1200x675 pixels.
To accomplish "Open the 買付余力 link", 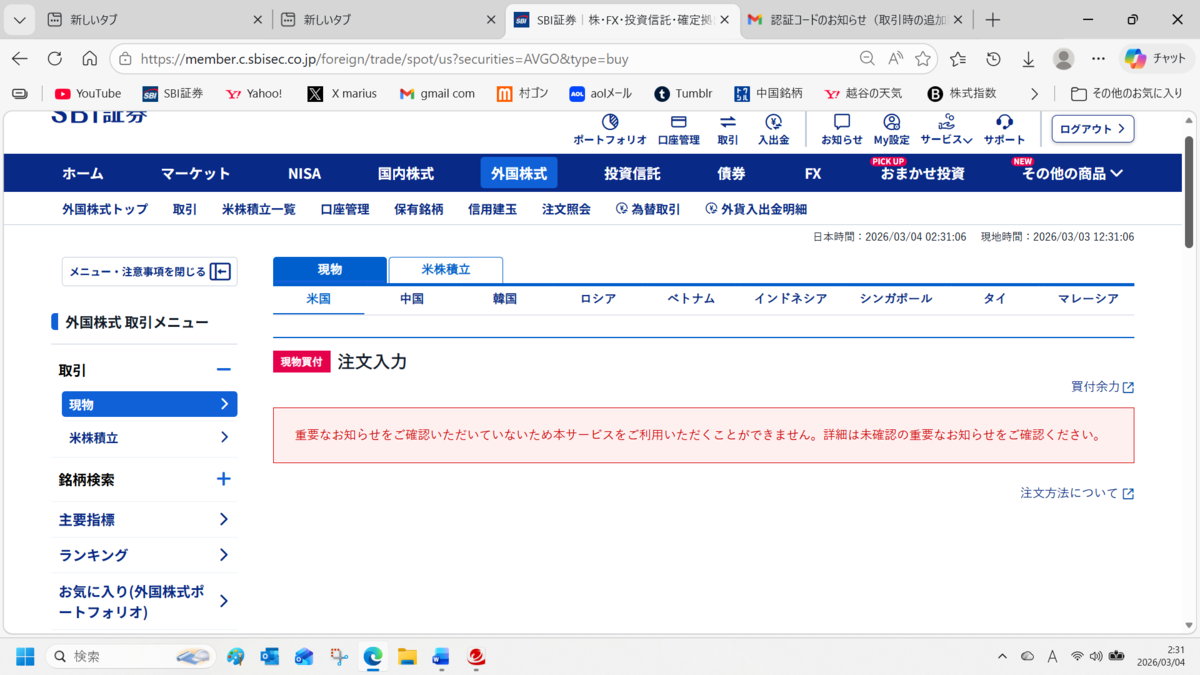I will point(1102,387).
